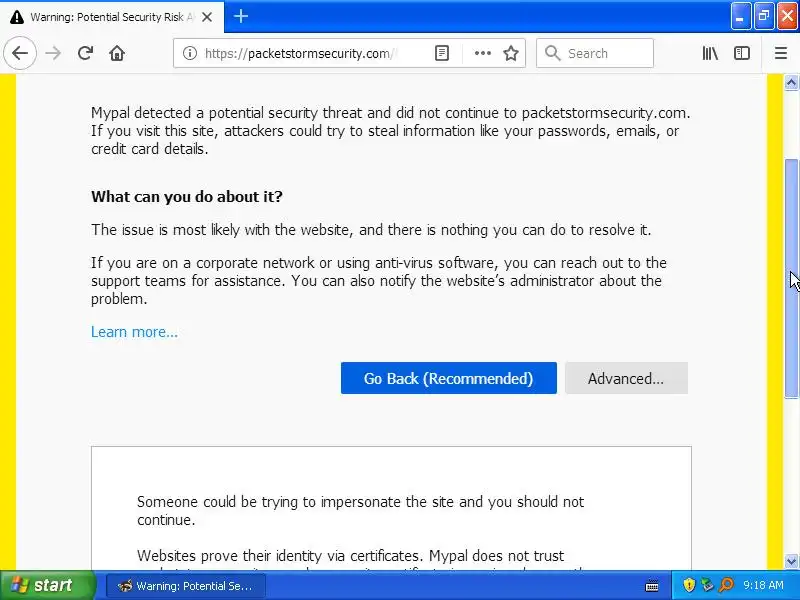Click the magnifier tray icon

pyautogui.click(x=727, y=585)
